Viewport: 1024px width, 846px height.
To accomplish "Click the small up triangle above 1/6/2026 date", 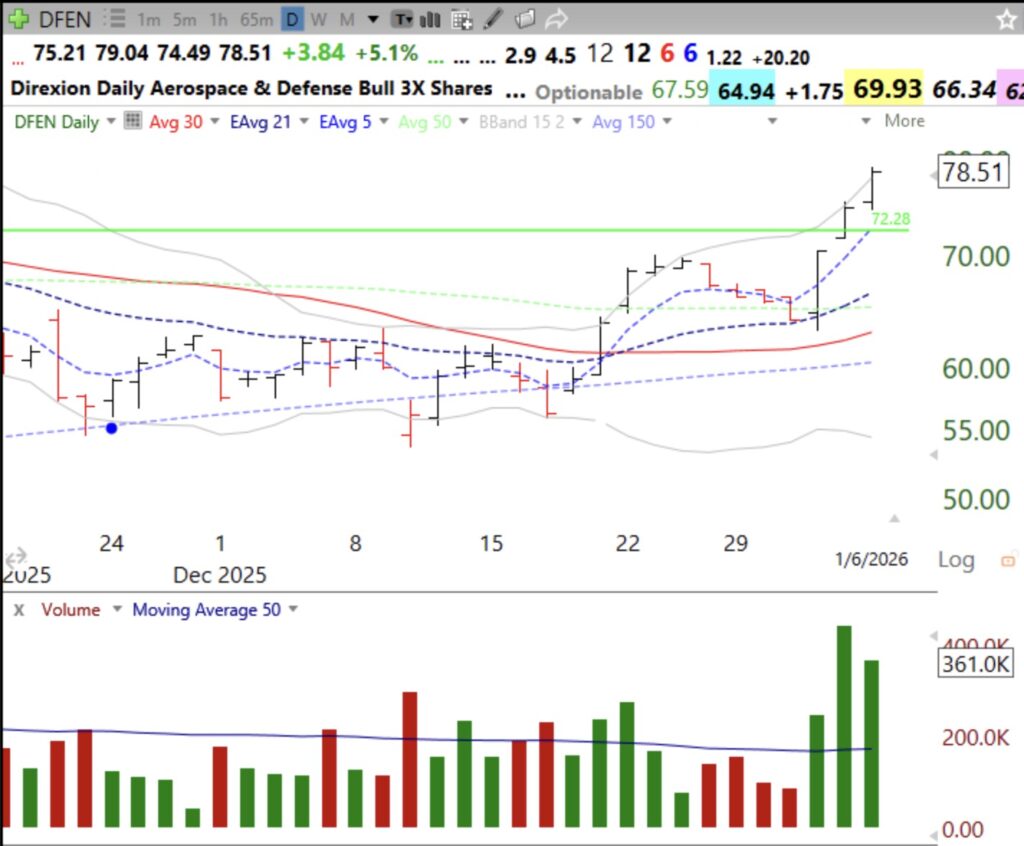I will point(894,518).
